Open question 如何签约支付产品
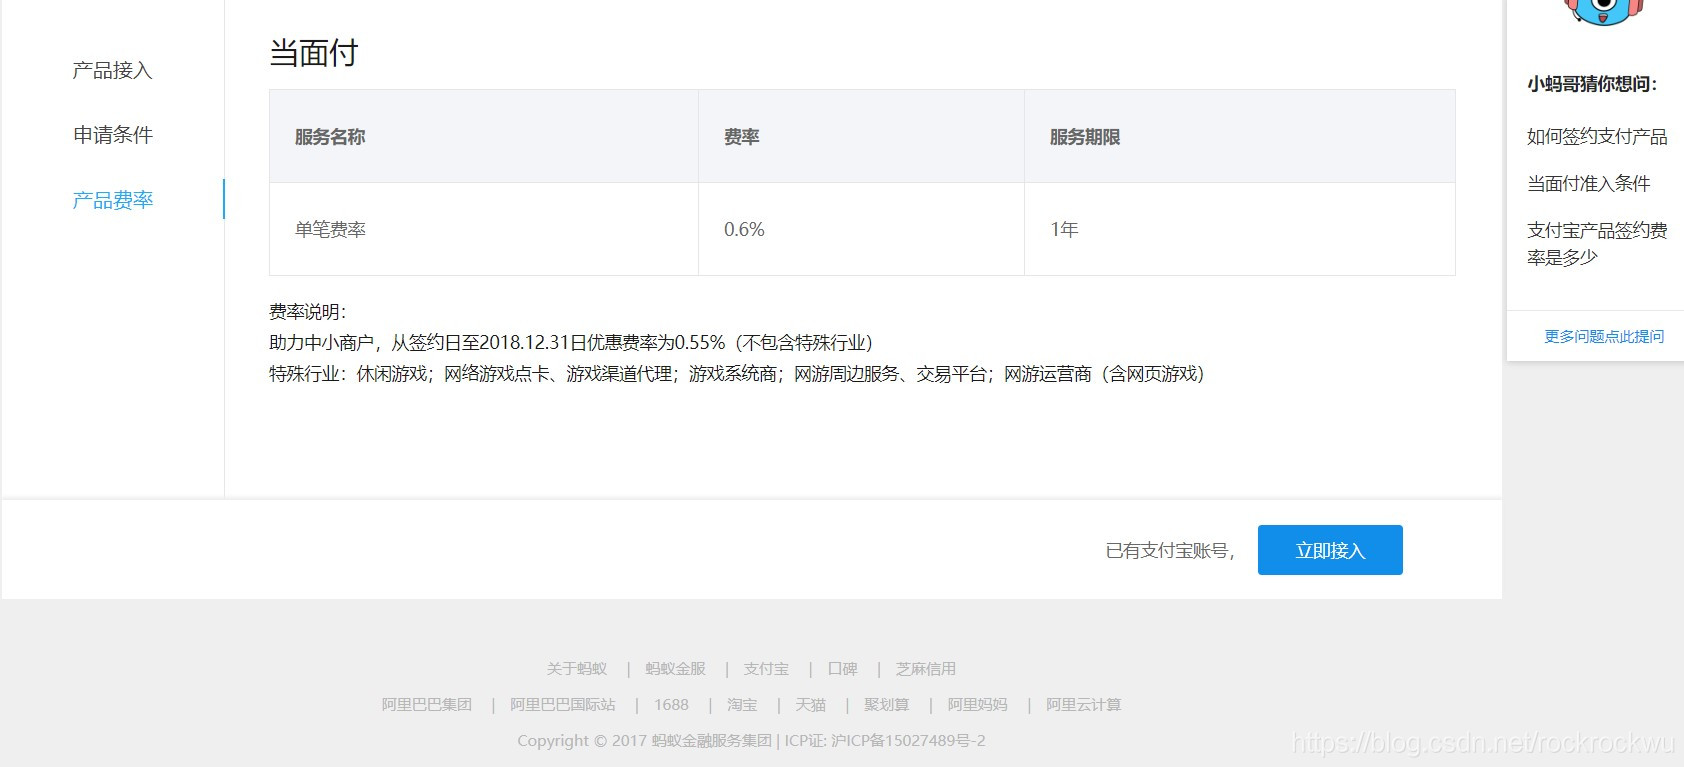Viewport: 1684px width, 767px height. click(1597, 136)
